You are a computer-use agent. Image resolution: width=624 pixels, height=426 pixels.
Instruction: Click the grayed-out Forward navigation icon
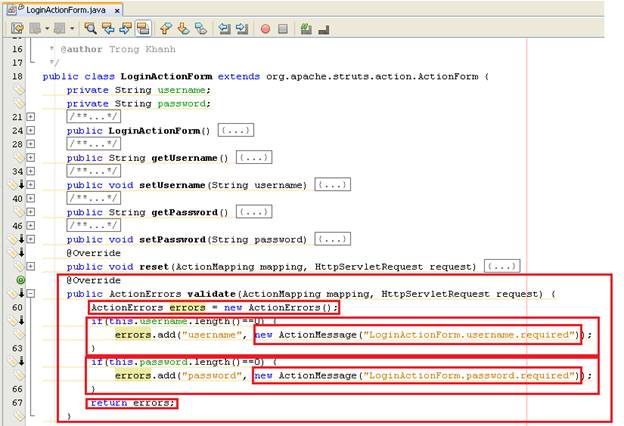coord(60,29)
